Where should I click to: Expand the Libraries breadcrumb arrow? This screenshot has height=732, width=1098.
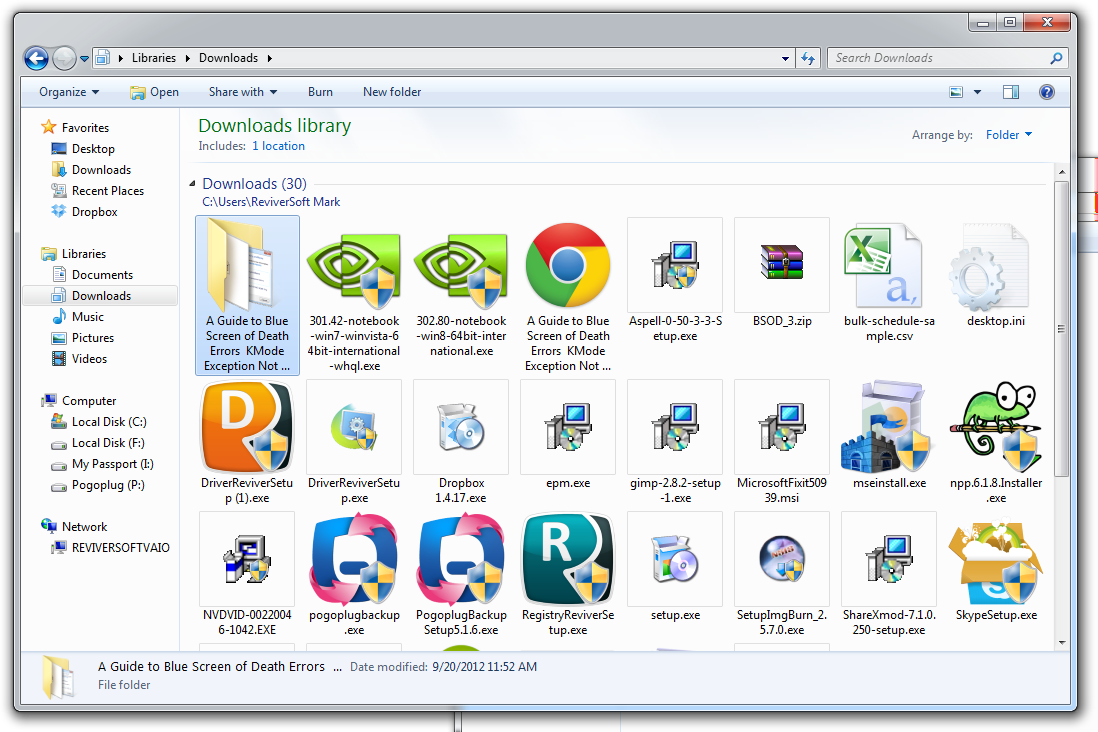click(188, 58)
